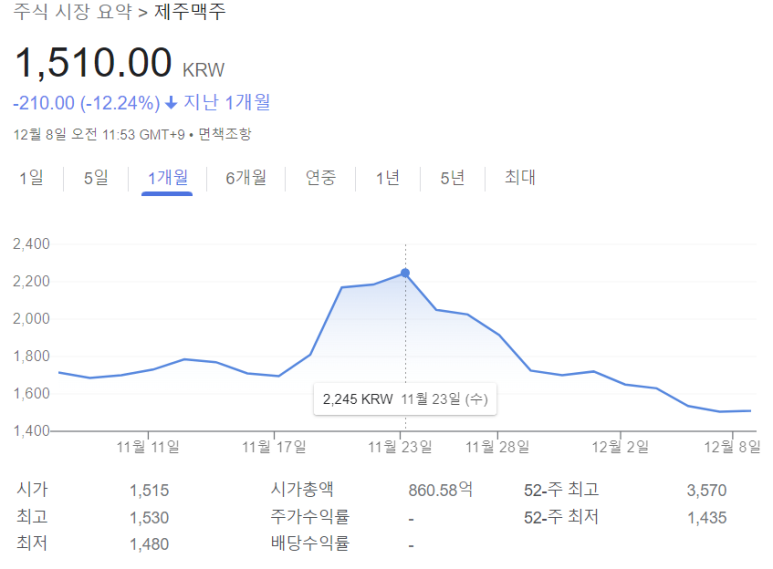
Task: Open the 주식 시장 요약 breadcrumb link
Action: coord(72,11)
